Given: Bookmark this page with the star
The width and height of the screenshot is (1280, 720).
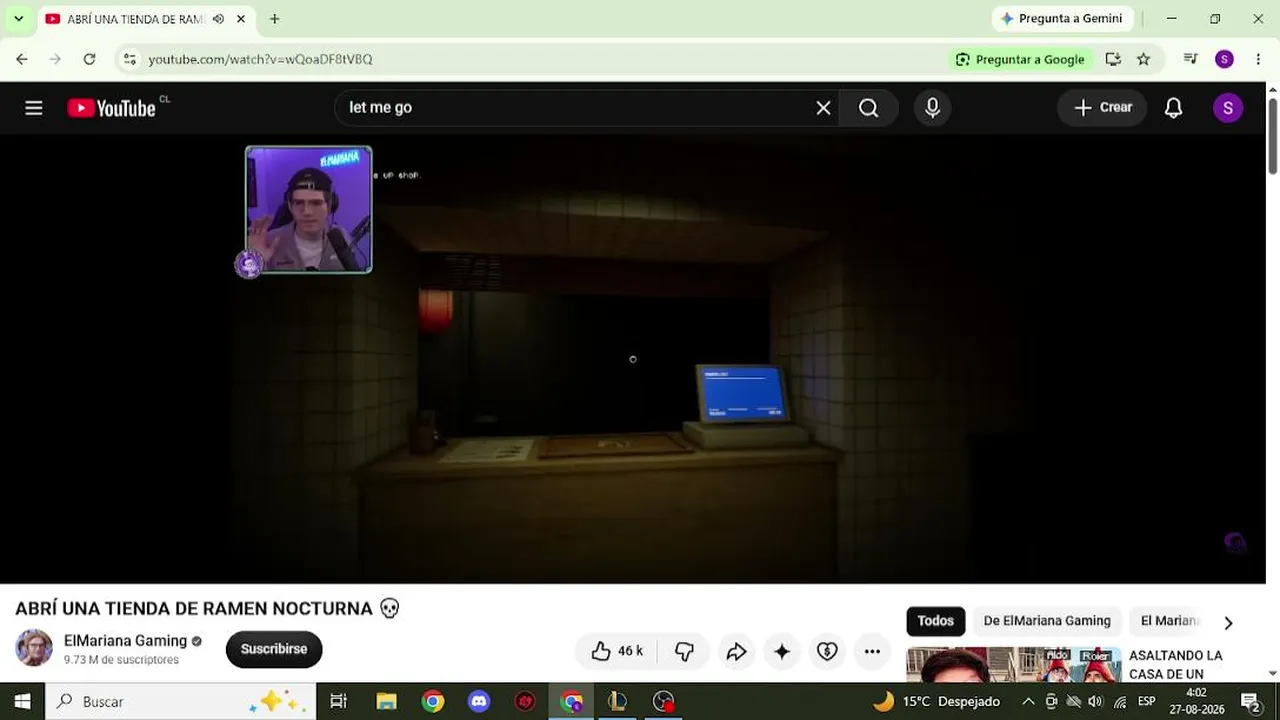Looking at the screenshot, I should pyautogui.click(x=1143, y=59).
